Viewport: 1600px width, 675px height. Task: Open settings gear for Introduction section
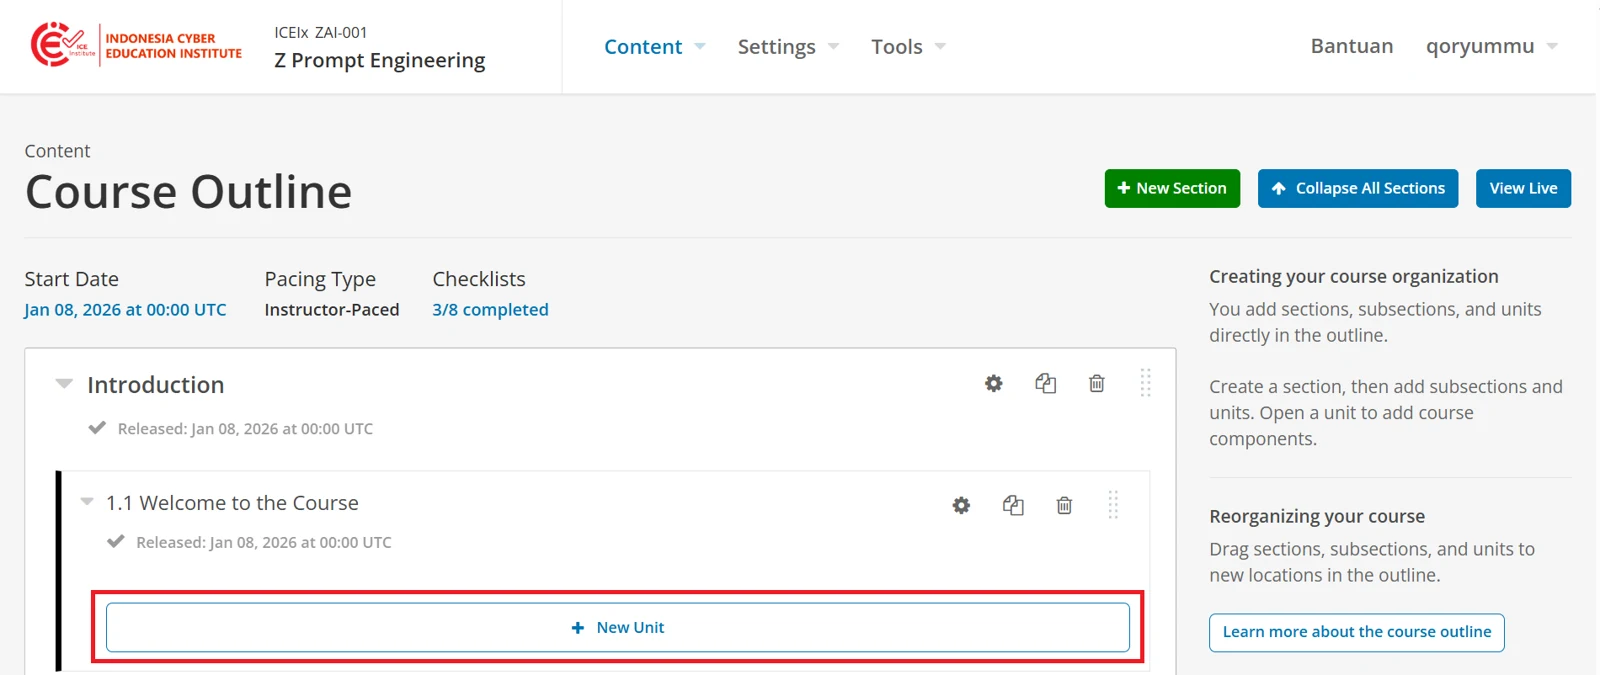(x=993, y=384)
